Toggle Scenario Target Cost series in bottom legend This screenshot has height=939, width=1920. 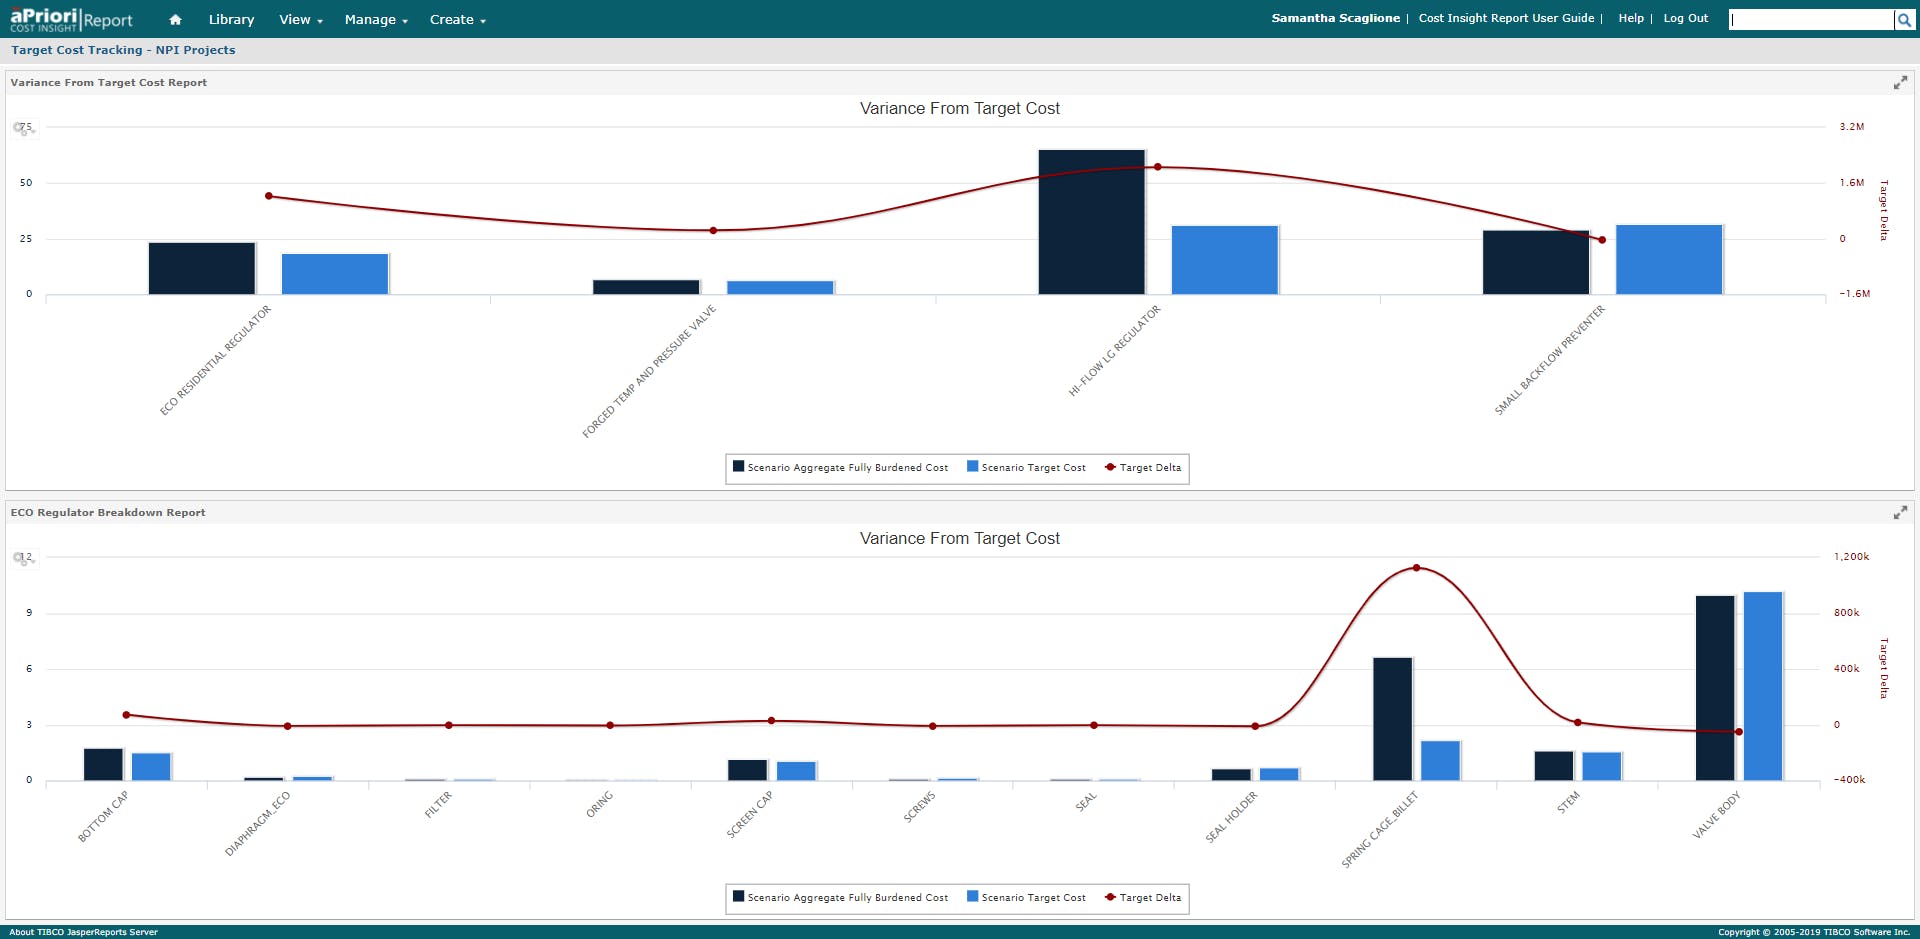coord(1026,897)
